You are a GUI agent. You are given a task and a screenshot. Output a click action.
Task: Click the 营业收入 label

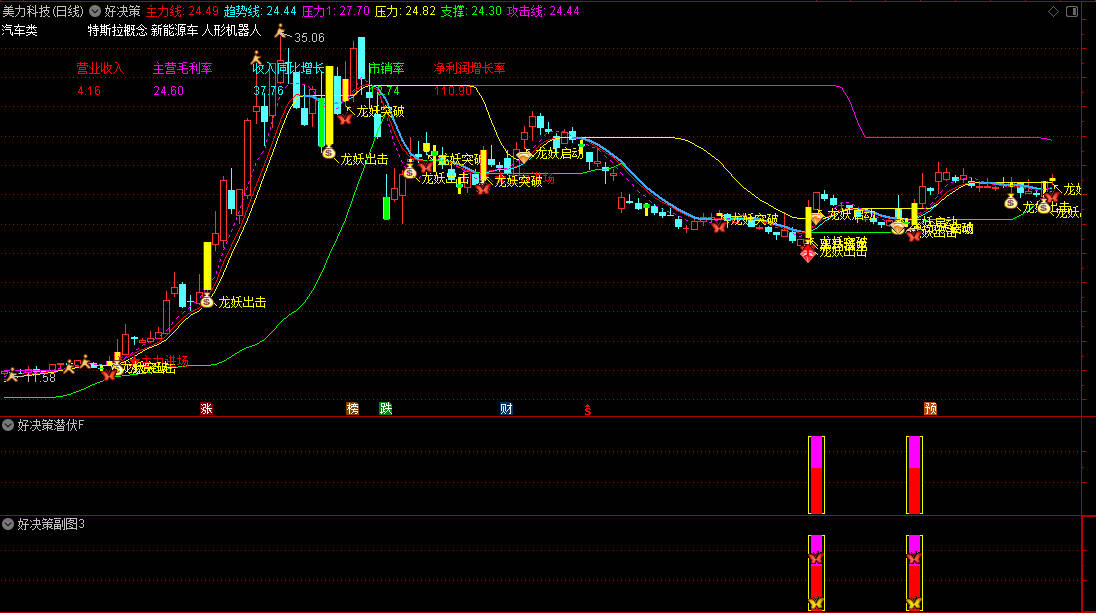click(x=100, y=68)
